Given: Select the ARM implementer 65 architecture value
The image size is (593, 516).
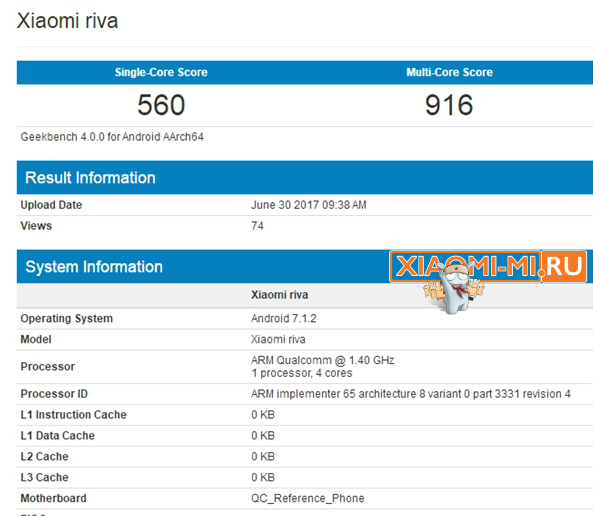Looking at the screenshot, I should [411, 394].
